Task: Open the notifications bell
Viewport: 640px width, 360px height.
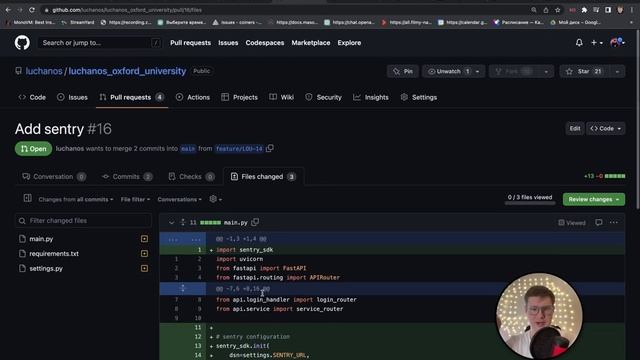Action: pyautogui.click(x=579, y=42)
